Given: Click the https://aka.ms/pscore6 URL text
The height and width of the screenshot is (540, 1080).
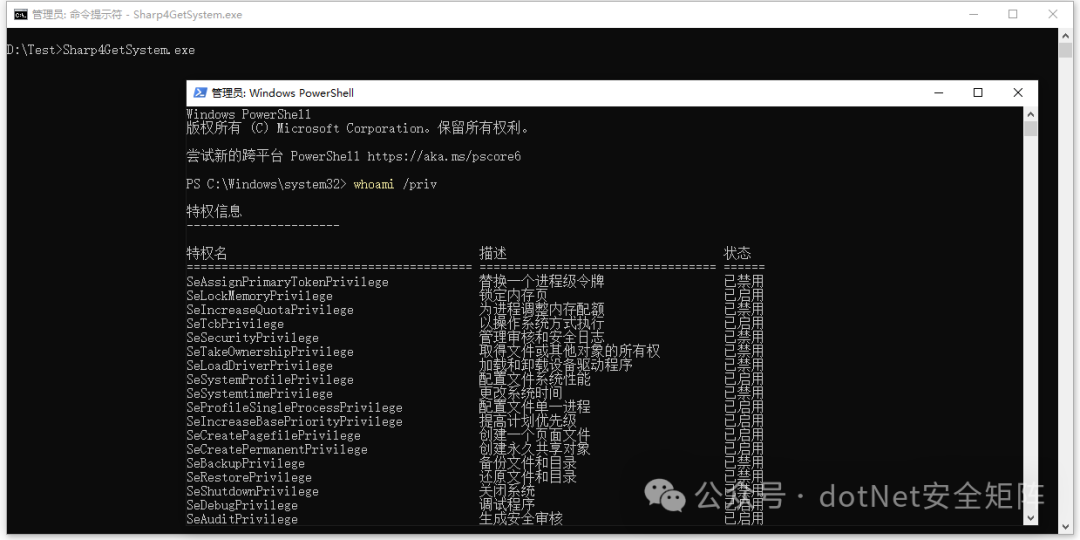Looking at the screenshot, I should (x=444, y=156).
